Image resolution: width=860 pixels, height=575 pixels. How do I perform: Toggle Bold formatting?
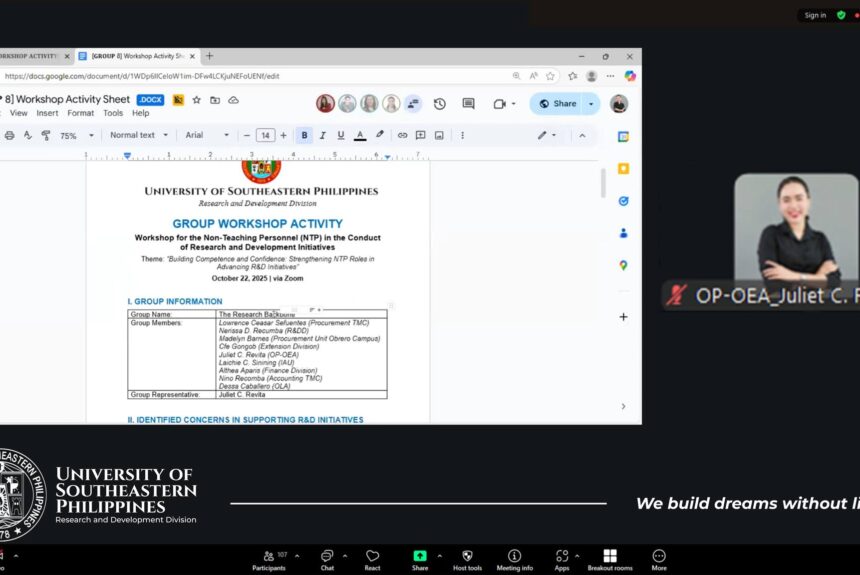coord(304,135)
